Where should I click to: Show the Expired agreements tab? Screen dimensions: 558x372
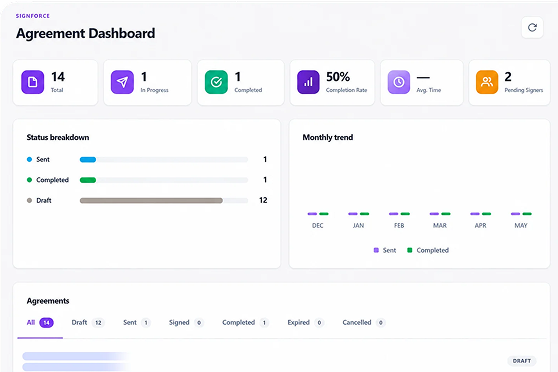305,323
